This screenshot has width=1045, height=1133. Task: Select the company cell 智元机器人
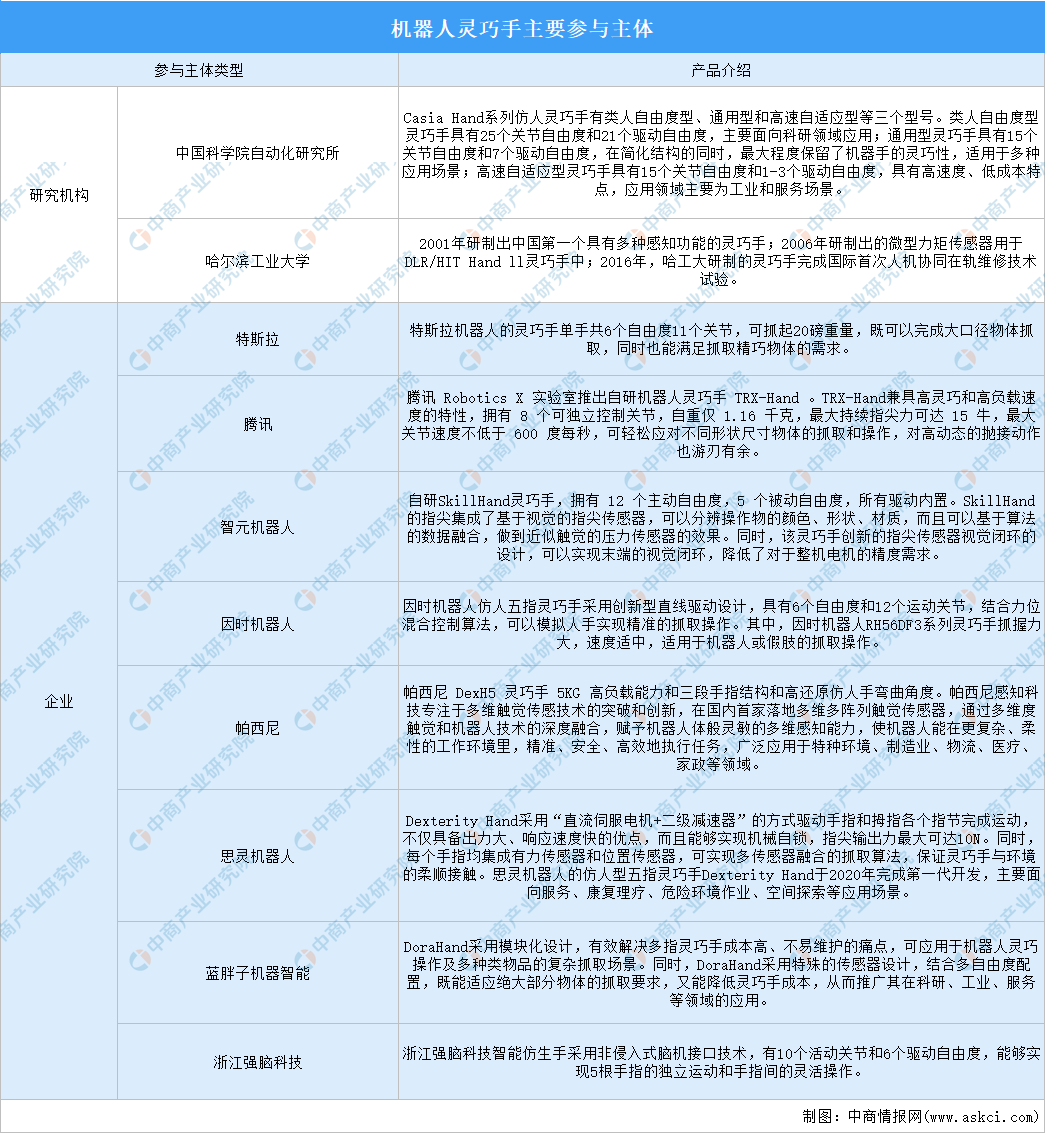click(258, 527)
